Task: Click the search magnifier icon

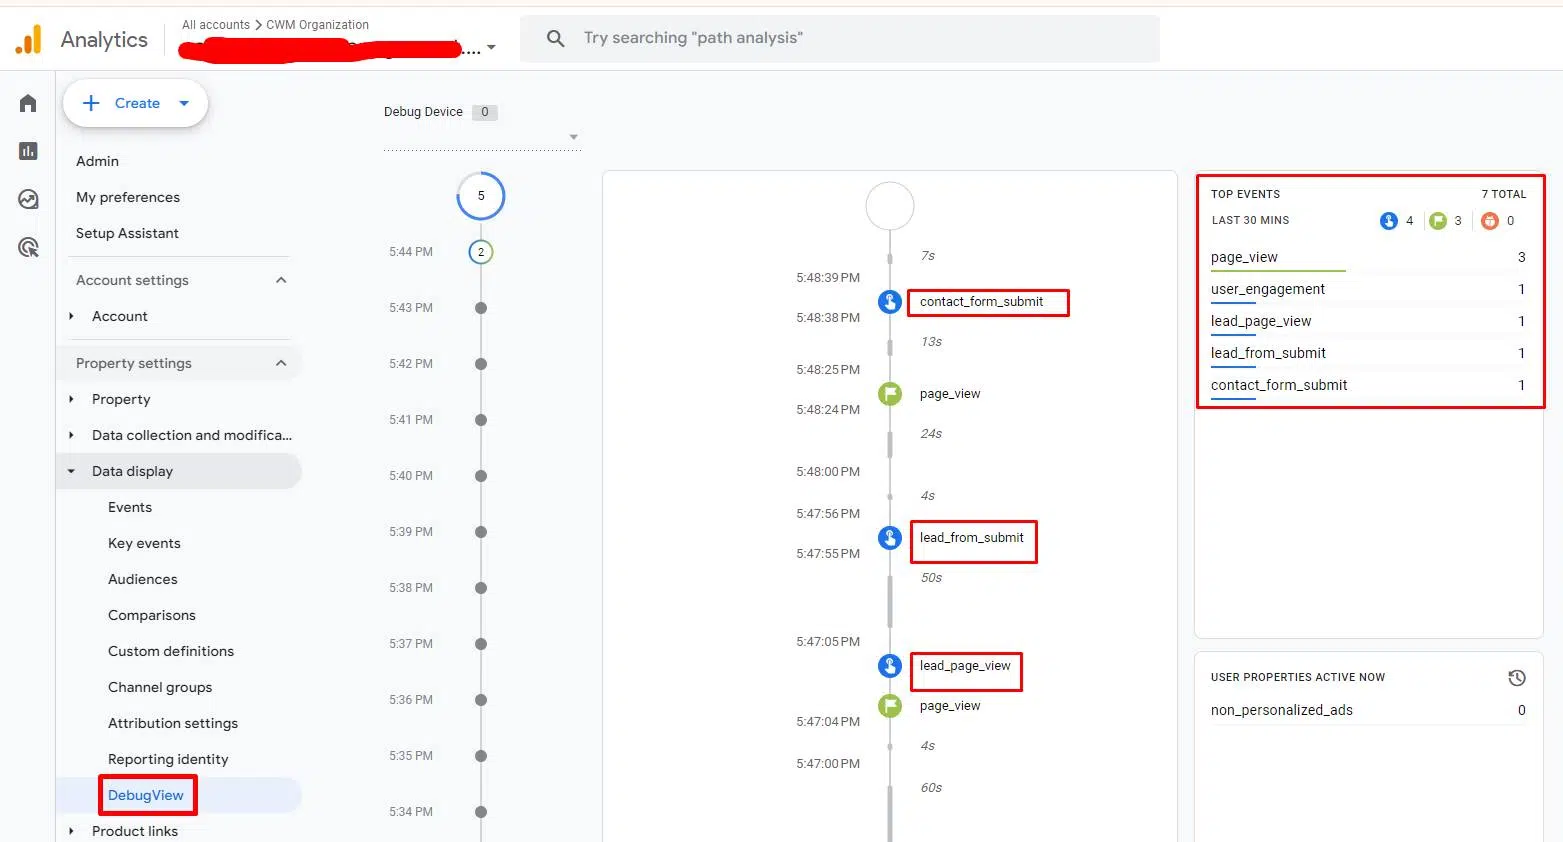Action: [556, 39]
